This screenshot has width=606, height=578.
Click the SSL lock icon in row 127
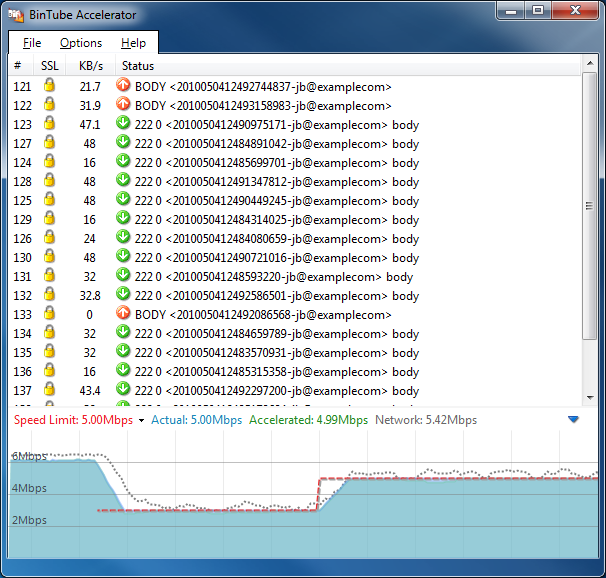[49, 142]
